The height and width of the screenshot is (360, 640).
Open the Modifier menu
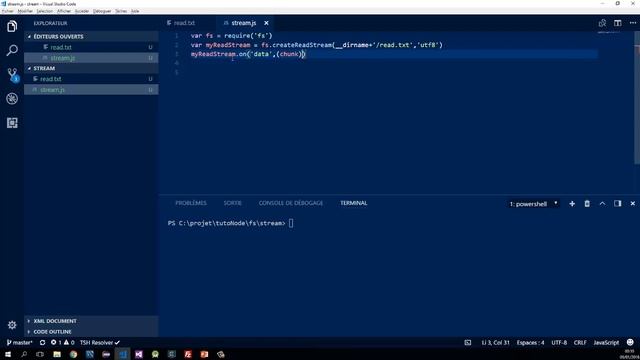[x=25, y=11]
